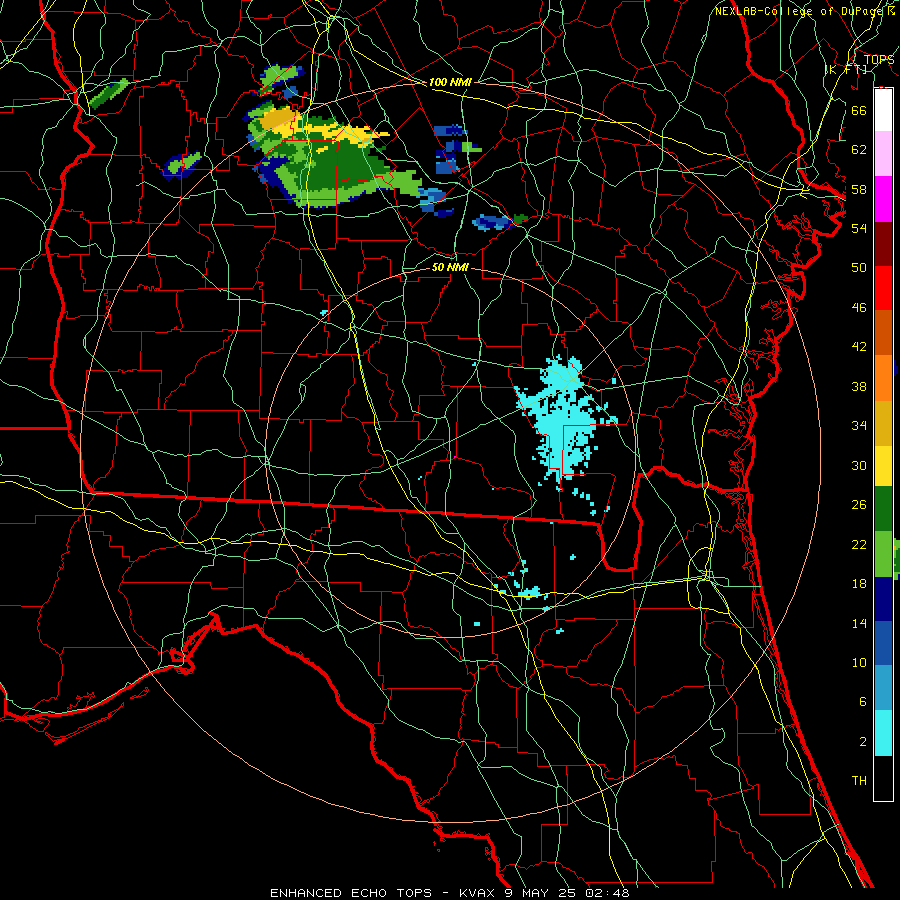Click the 50 NMI range ring label
The height and width of the screenshot is (900, 900).
tap(450, 267)
